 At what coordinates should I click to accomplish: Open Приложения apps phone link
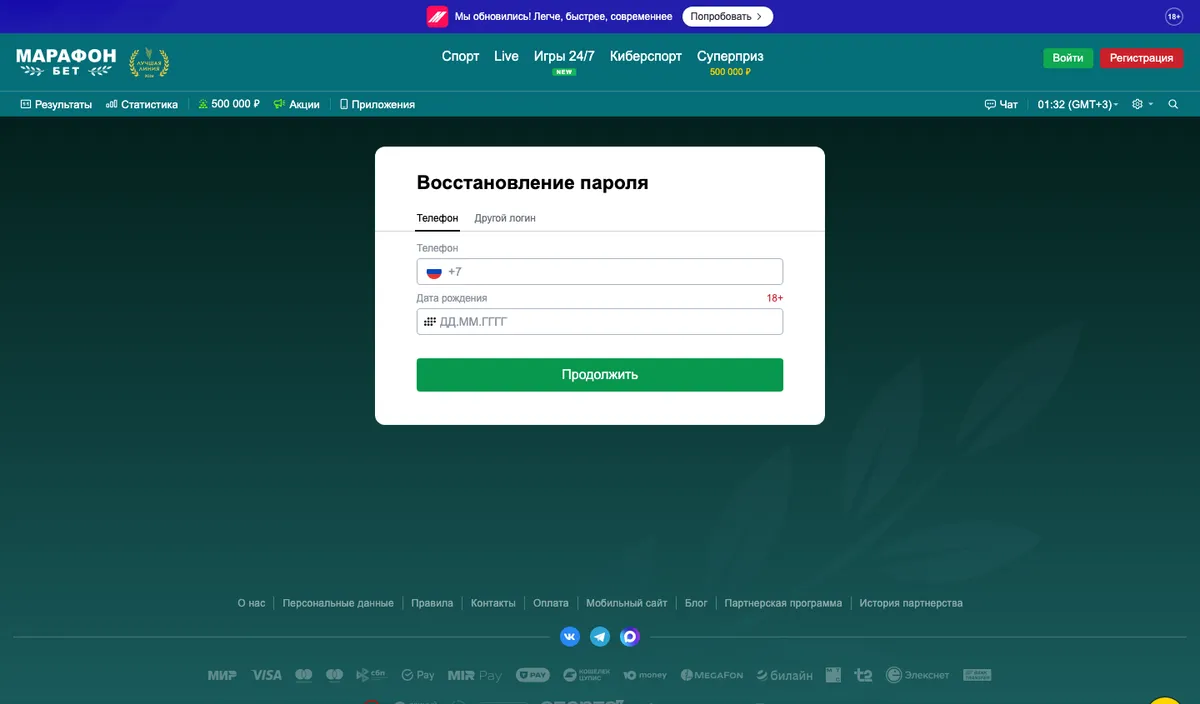pos(377,104)
